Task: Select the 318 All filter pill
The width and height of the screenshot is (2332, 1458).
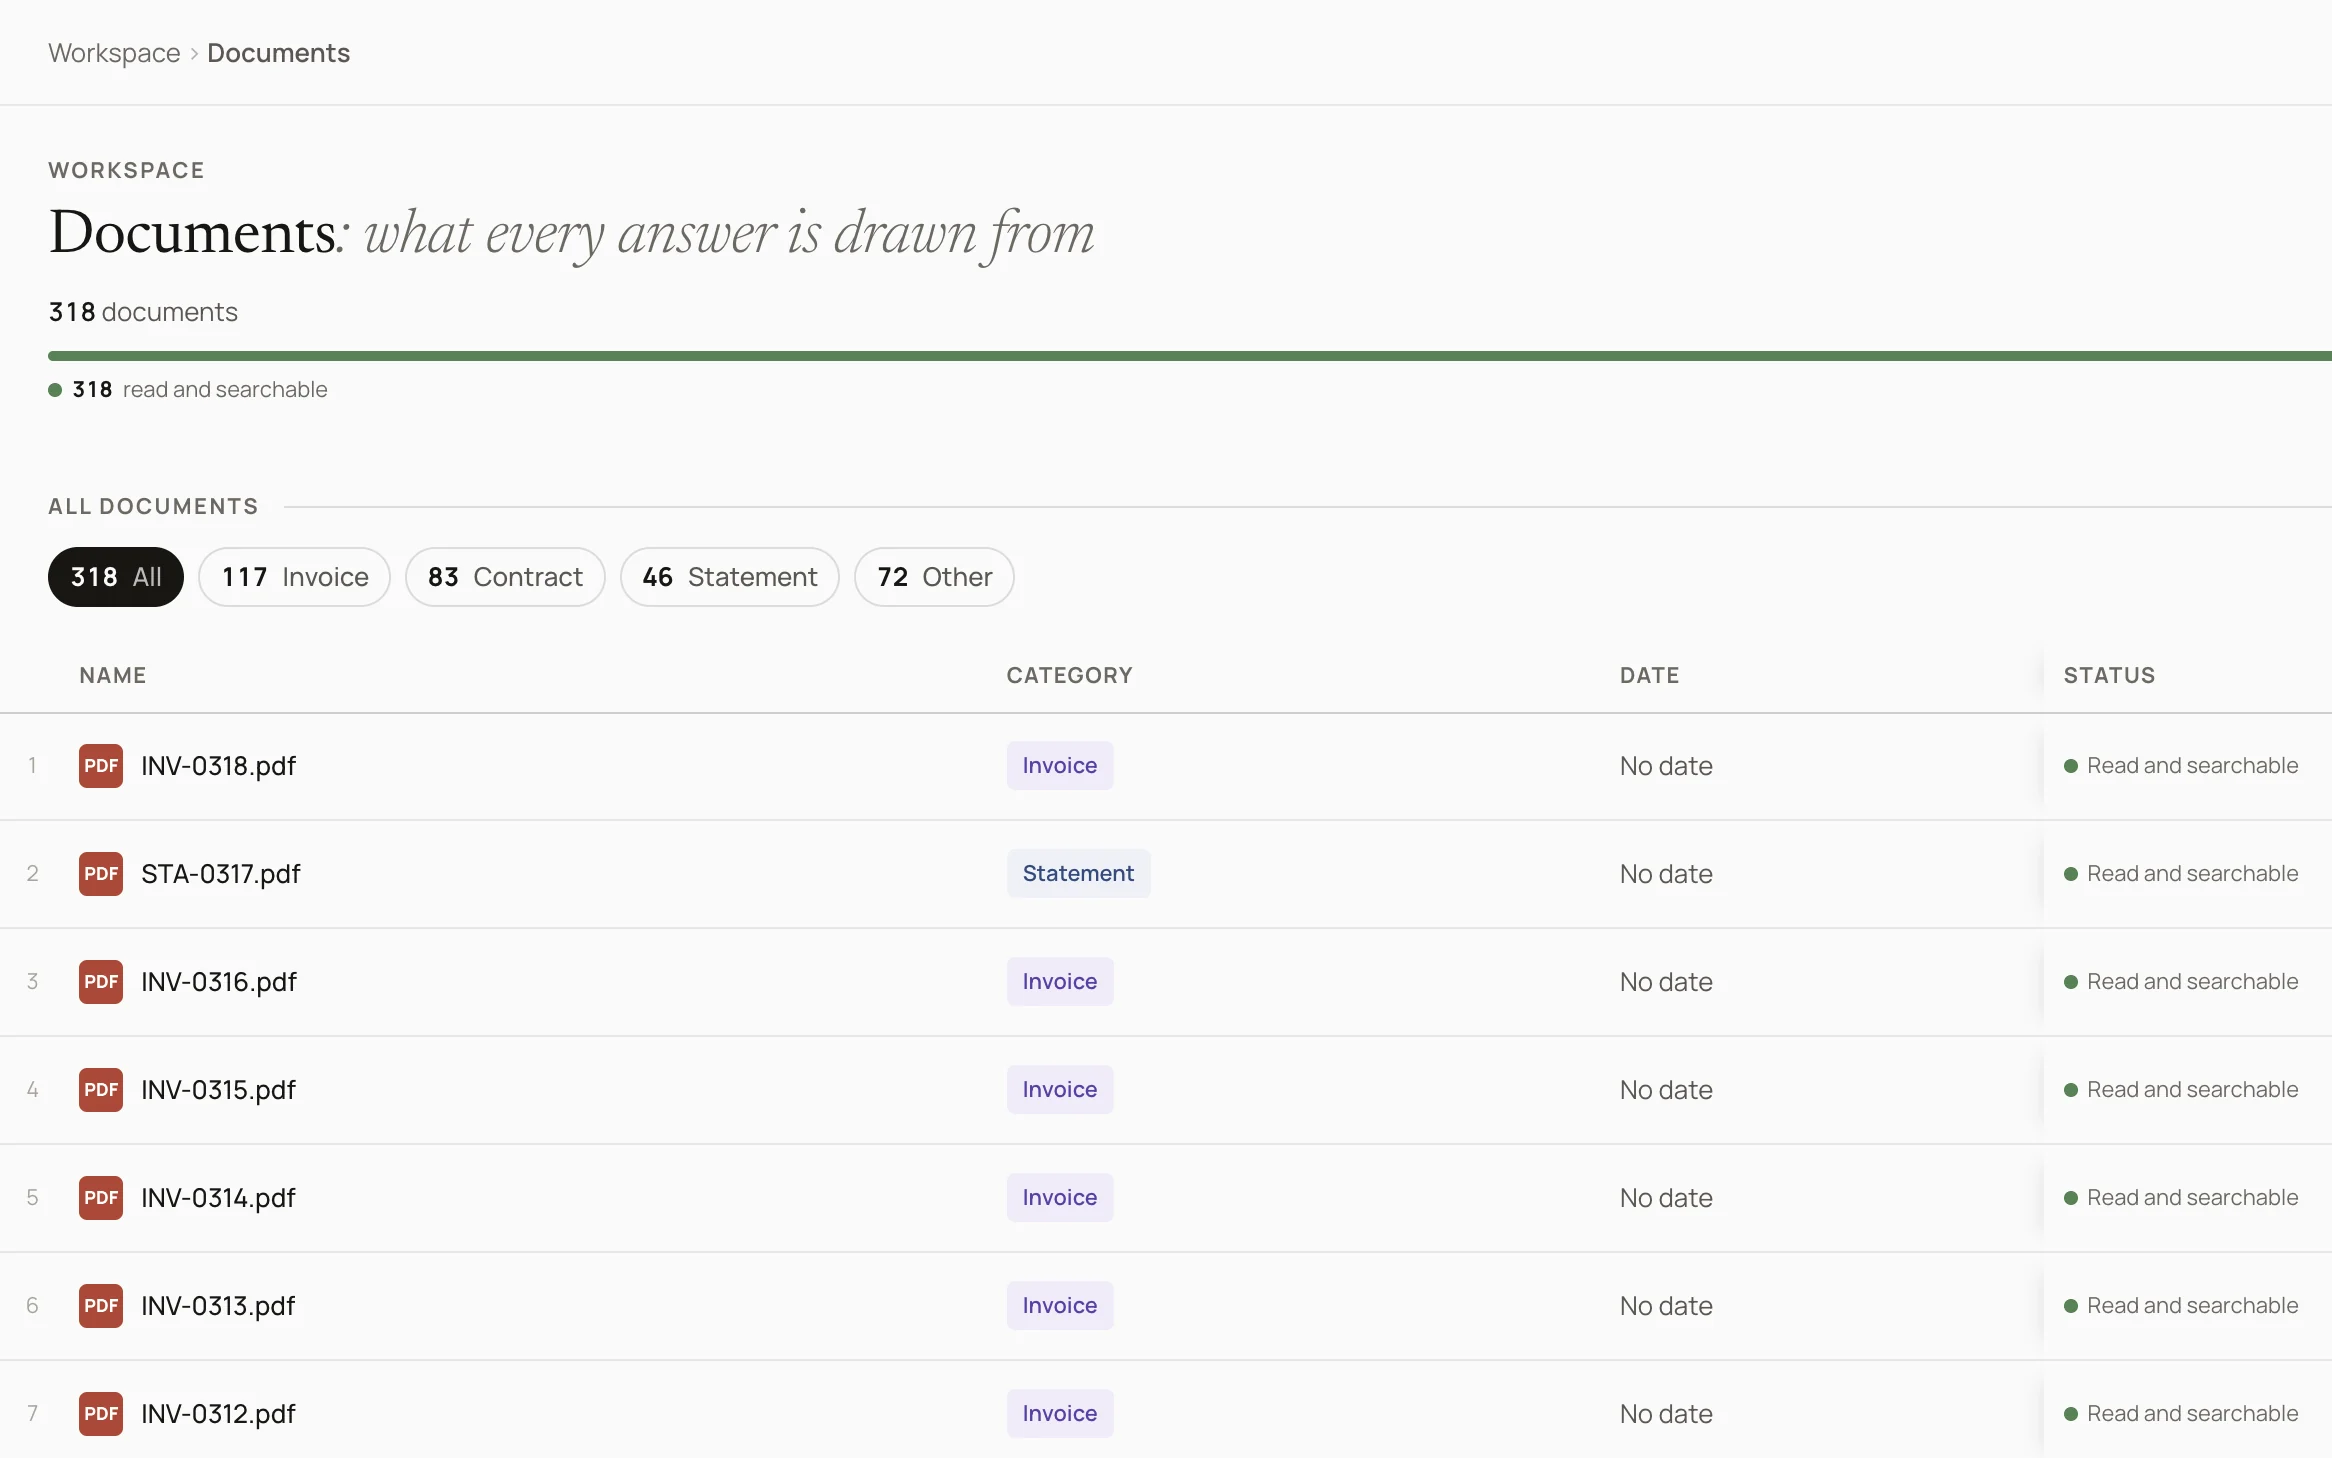Action: click(x=116, y=577)
